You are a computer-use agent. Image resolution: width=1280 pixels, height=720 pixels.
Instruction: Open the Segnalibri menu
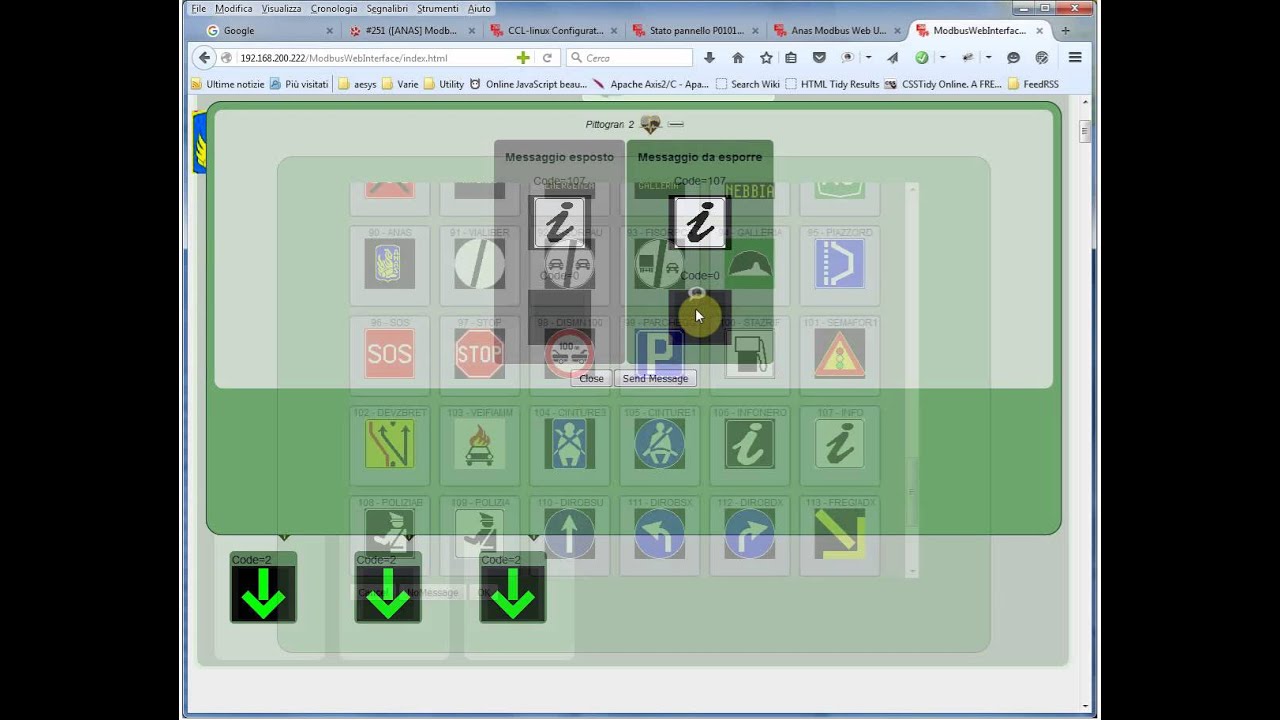tap(387, 9)
